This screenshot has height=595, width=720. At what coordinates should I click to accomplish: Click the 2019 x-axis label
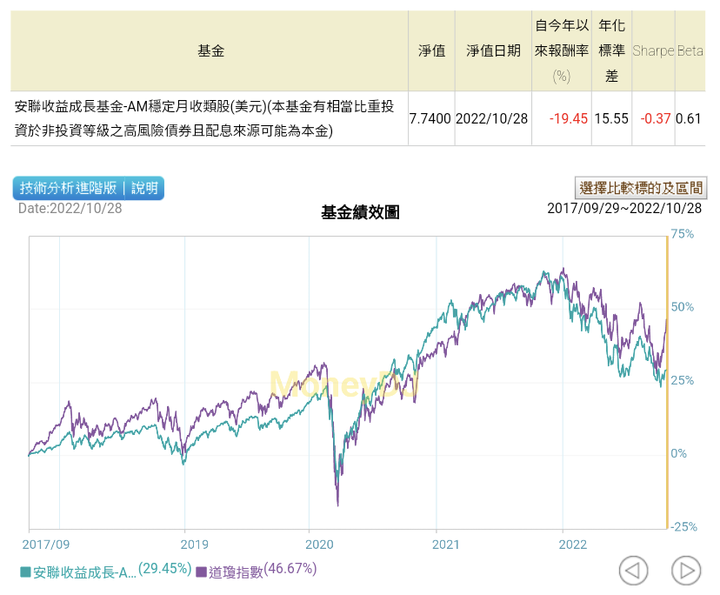[194, 544]
